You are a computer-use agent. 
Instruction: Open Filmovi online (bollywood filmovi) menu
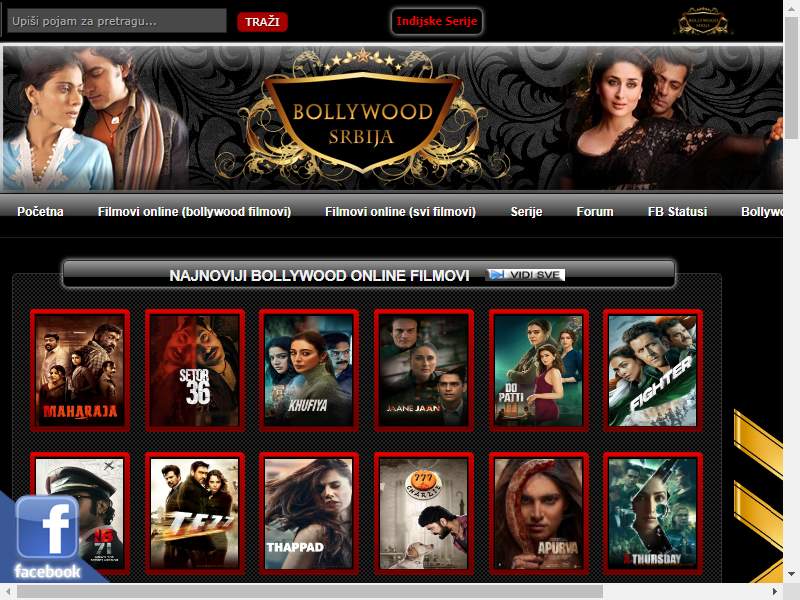coord(194,212)
